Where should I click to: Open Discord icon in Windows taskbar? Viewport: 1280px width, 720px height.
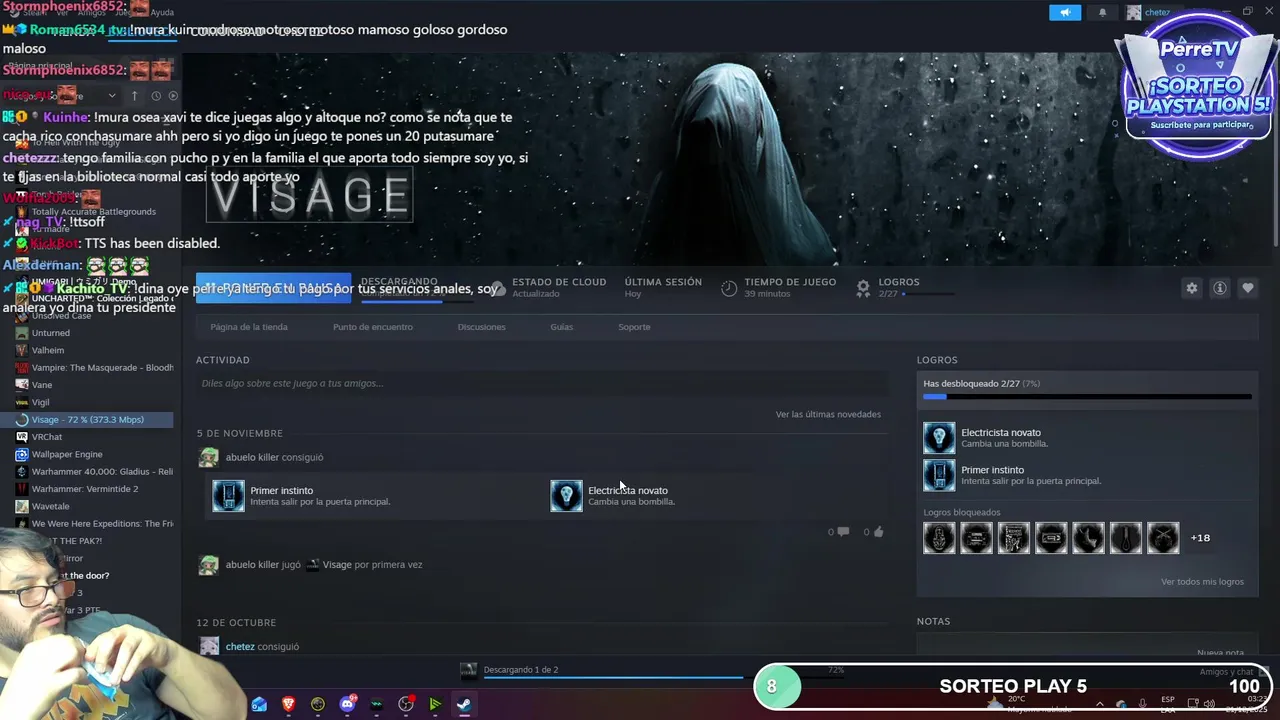pyautogui.click(x=347, y=704)
